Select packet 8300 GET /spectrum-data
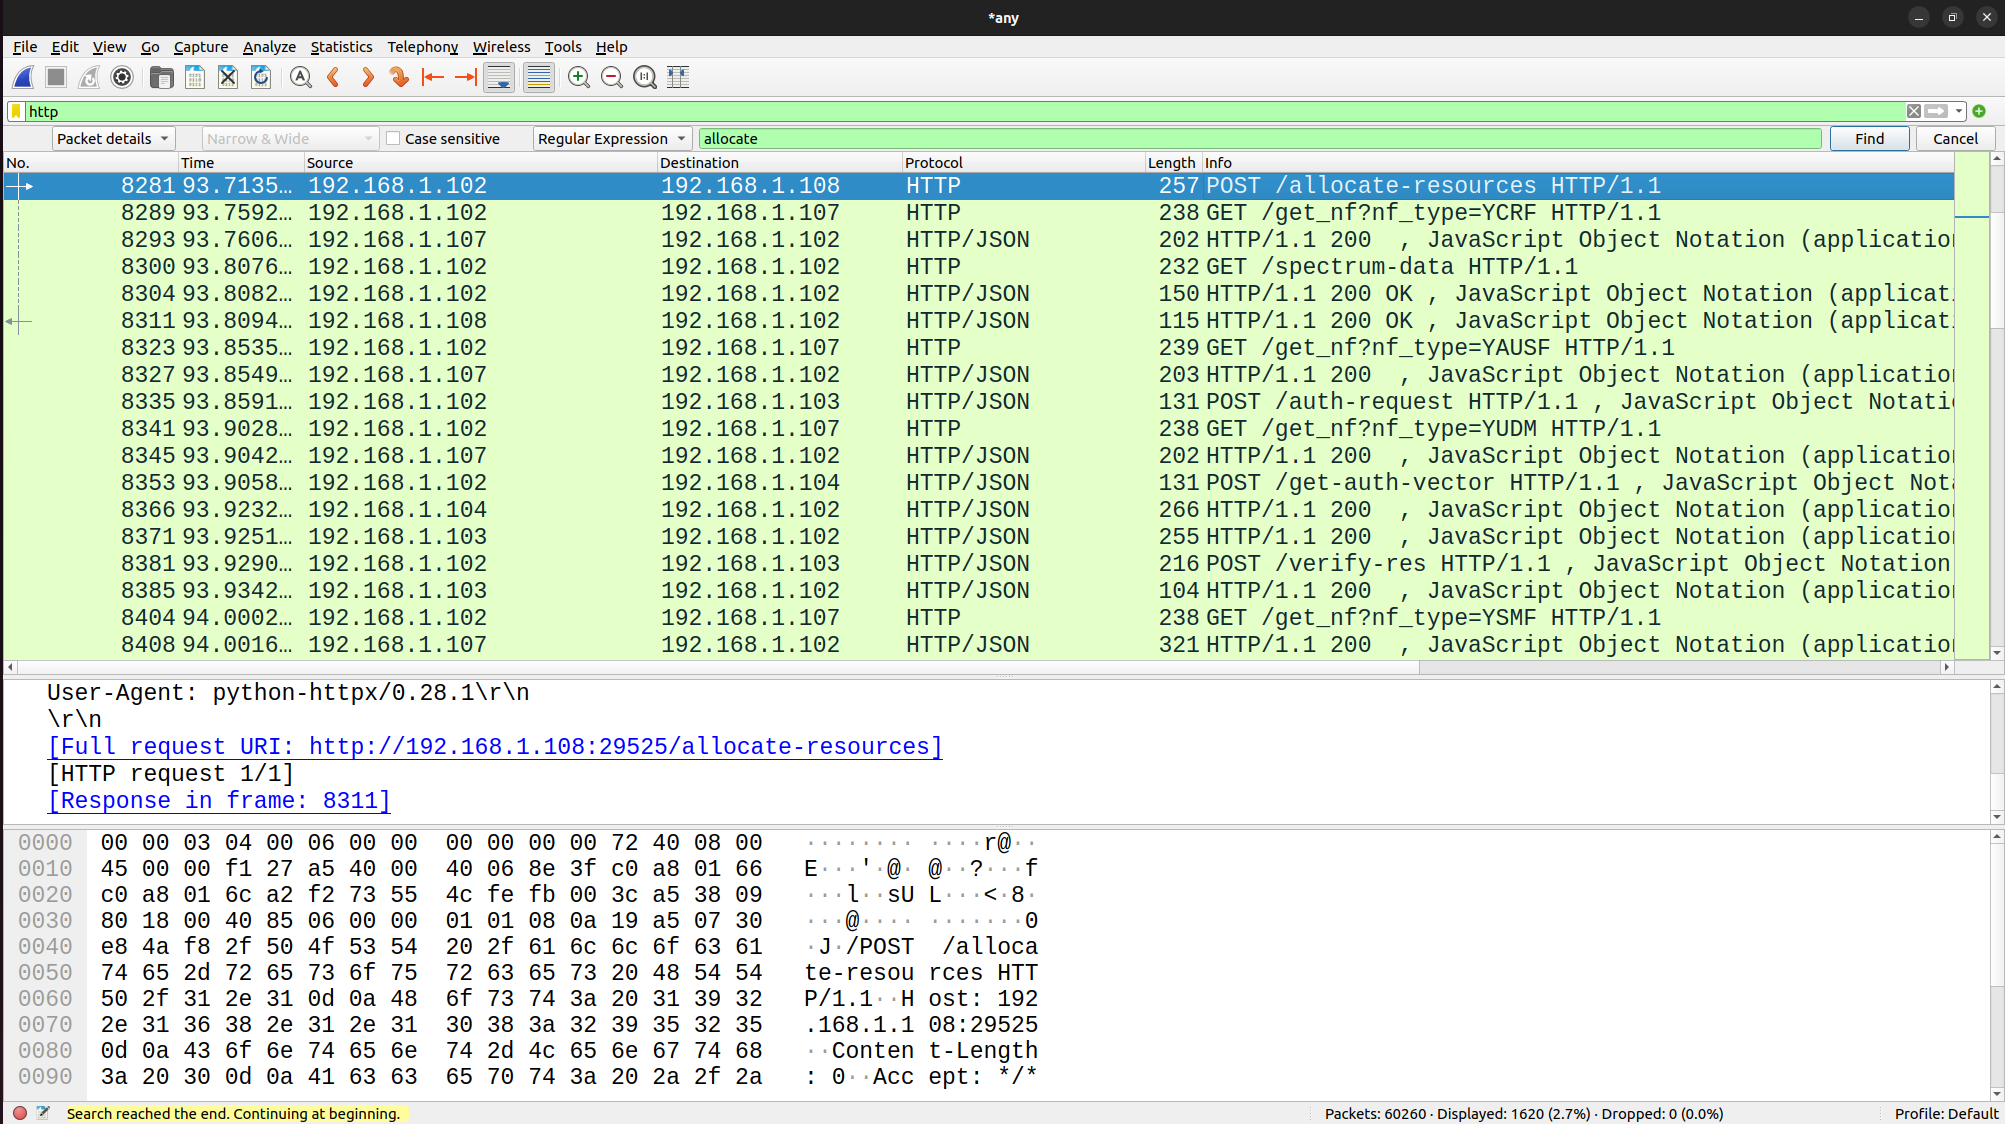Viewport: 2005px width, 1124px height. click(979, 267)
